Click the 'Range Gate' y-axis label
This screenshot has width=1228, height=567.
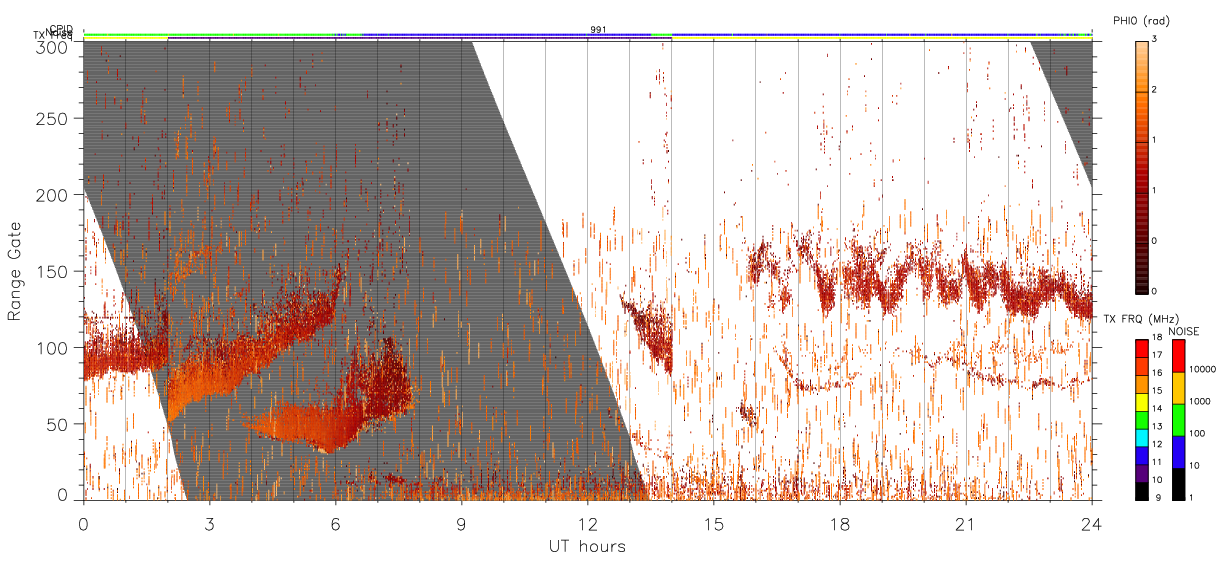pos(15,272)
